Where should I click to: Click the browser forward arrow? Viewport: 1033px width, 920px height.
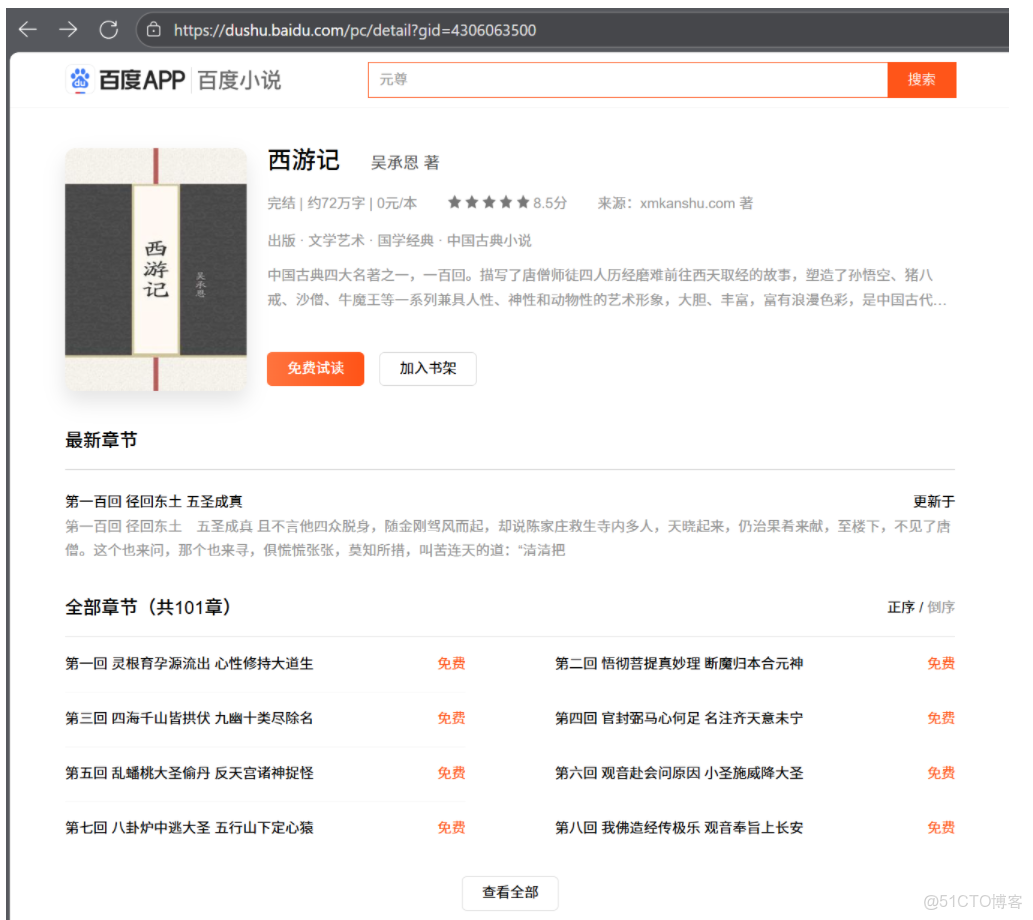[x=66, y=29]
